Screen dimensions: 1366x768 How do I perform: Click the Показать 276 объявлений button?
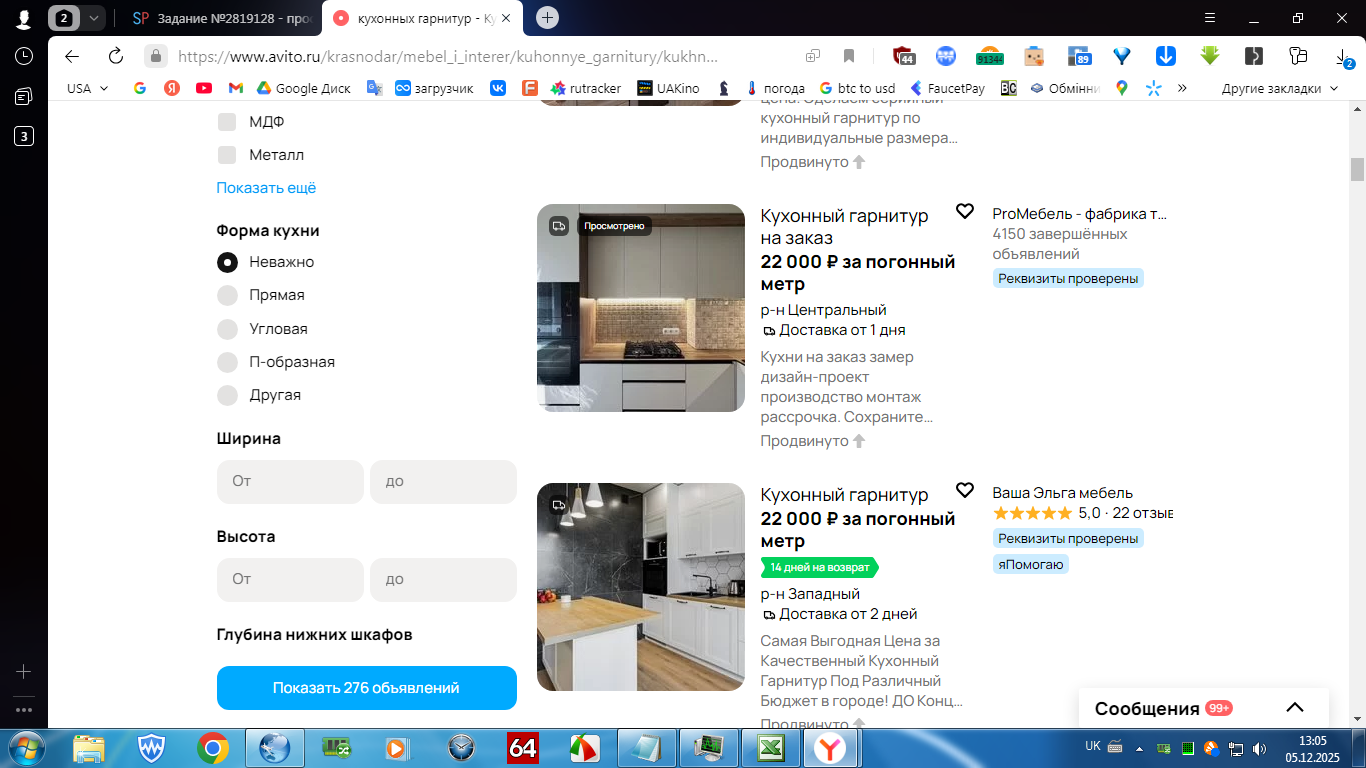point(367,688)
